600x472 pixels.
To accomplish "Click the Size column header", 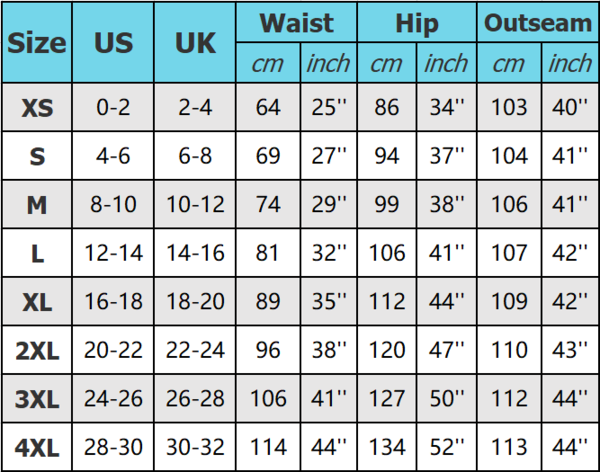I will [37, 43].
